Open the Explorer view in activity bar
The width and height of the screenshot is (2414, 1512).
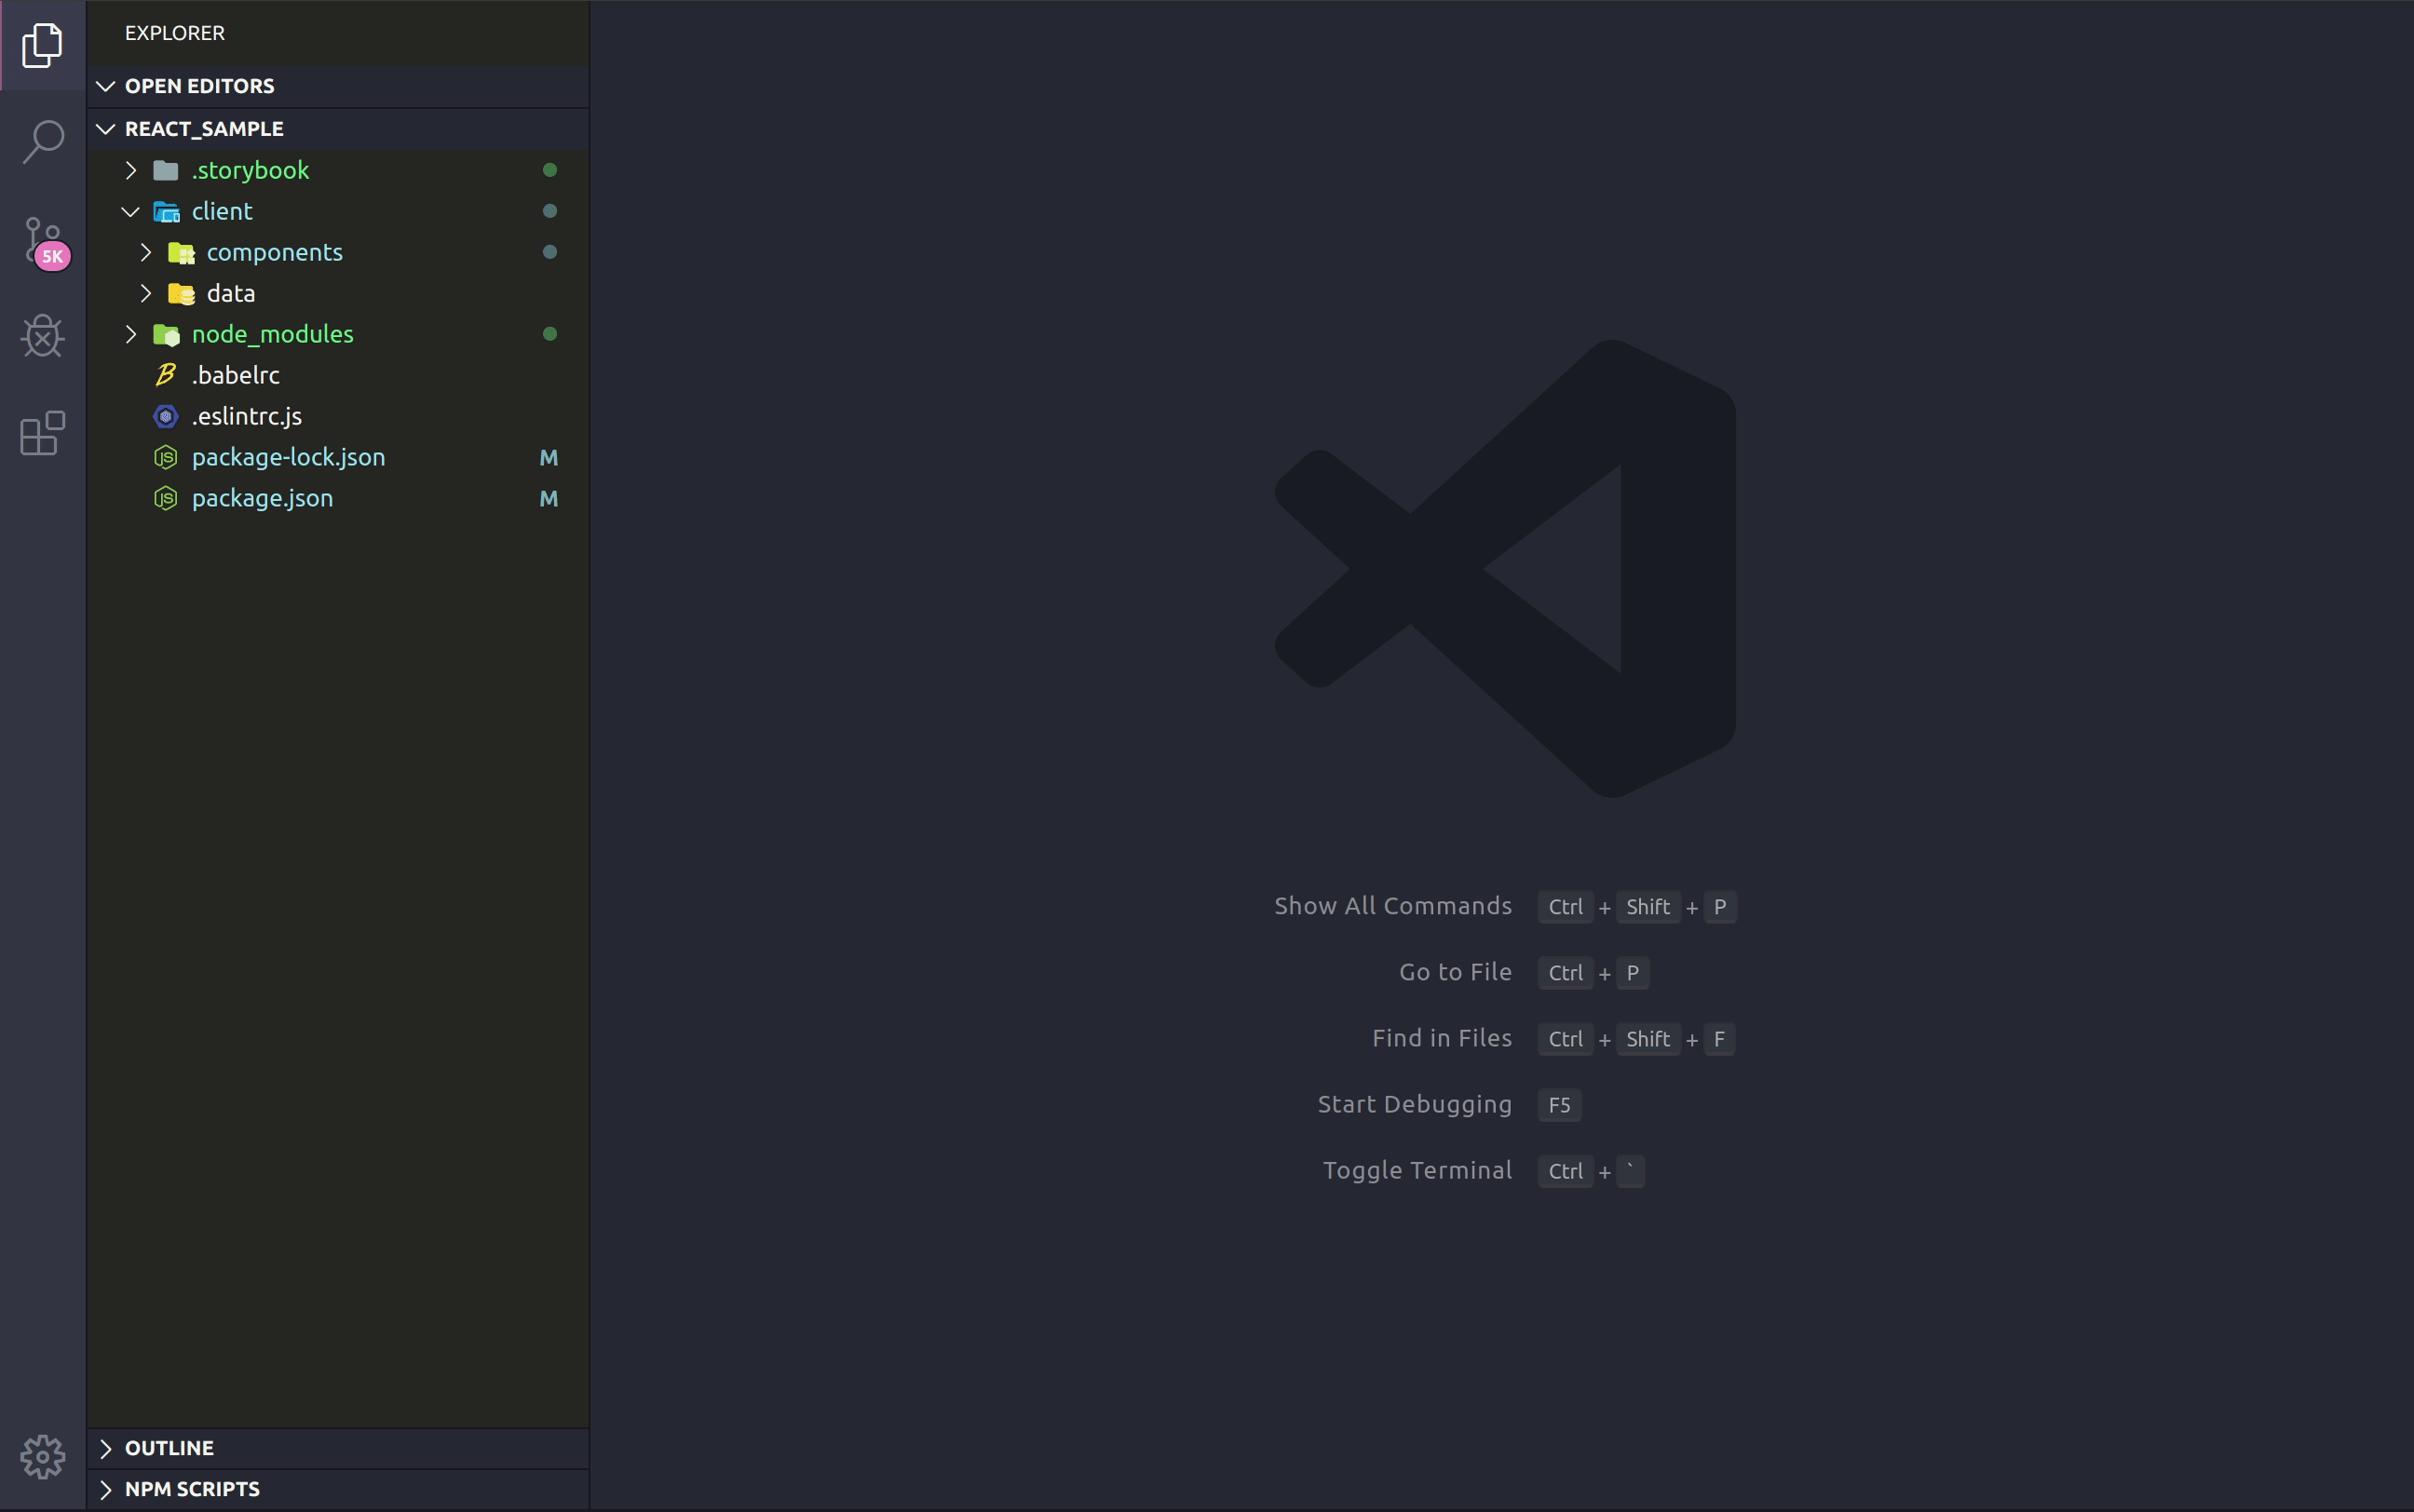pyautogui.click(x=42, y=46)
